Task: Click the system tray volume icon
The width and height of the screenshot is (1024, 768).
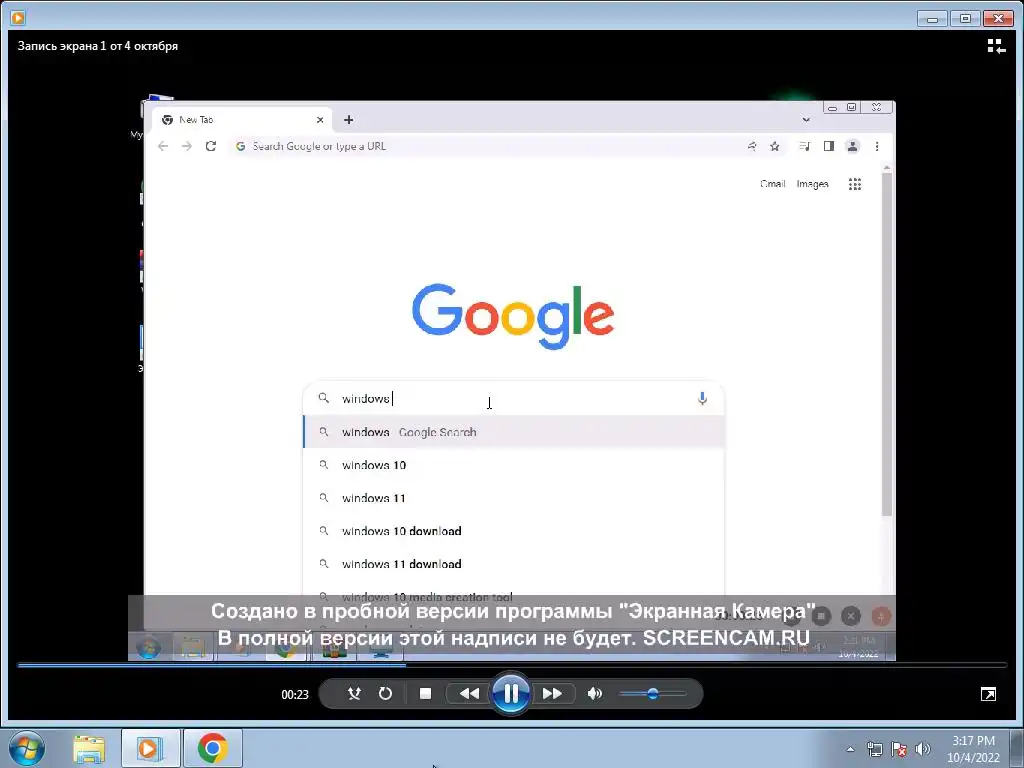Action: [923, 749]
